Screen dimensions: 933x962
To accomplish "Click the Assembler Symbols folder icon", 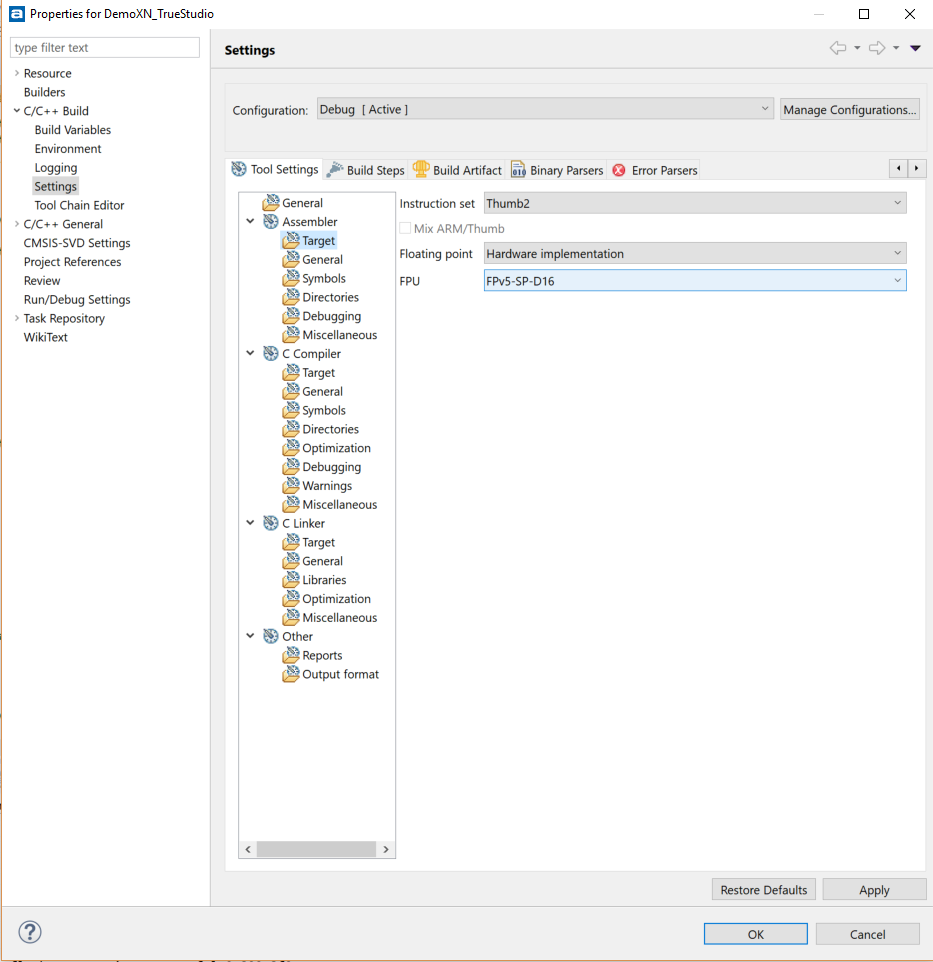I will (x=291, y=278).
